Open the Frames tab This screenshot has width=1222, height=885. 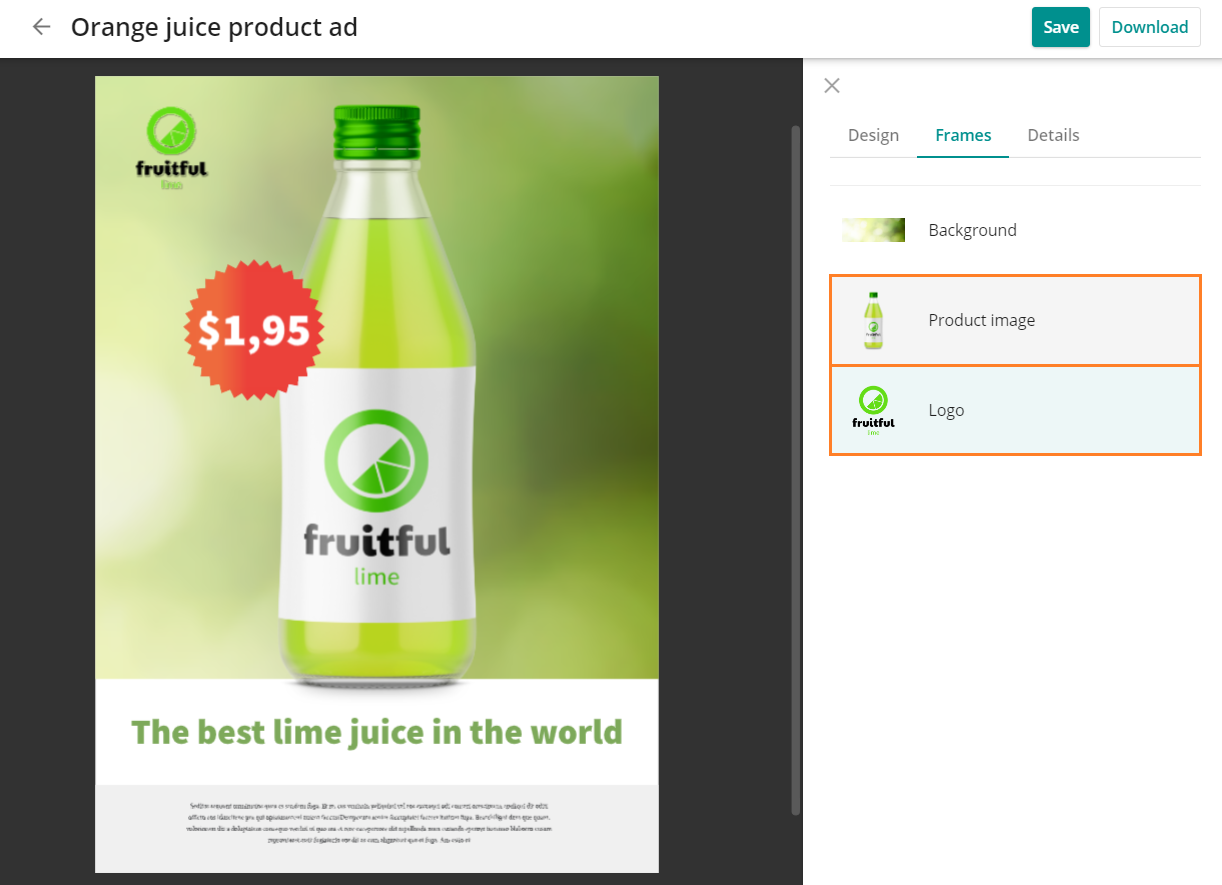tap(963, 135)
